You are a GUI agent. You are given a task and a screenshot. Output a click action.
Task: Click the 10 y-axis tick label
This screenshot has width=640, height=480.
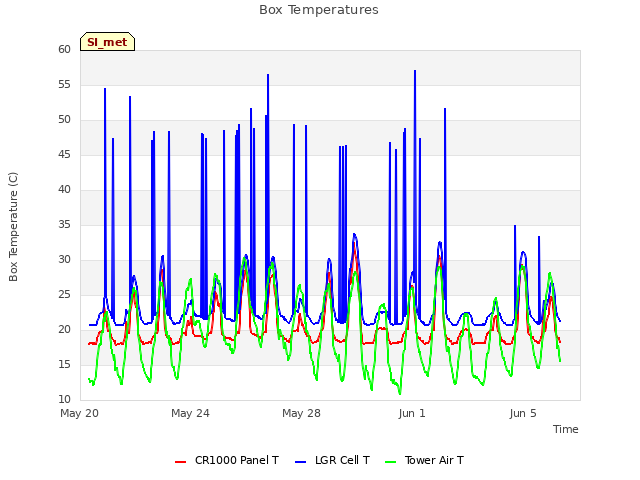64,399
